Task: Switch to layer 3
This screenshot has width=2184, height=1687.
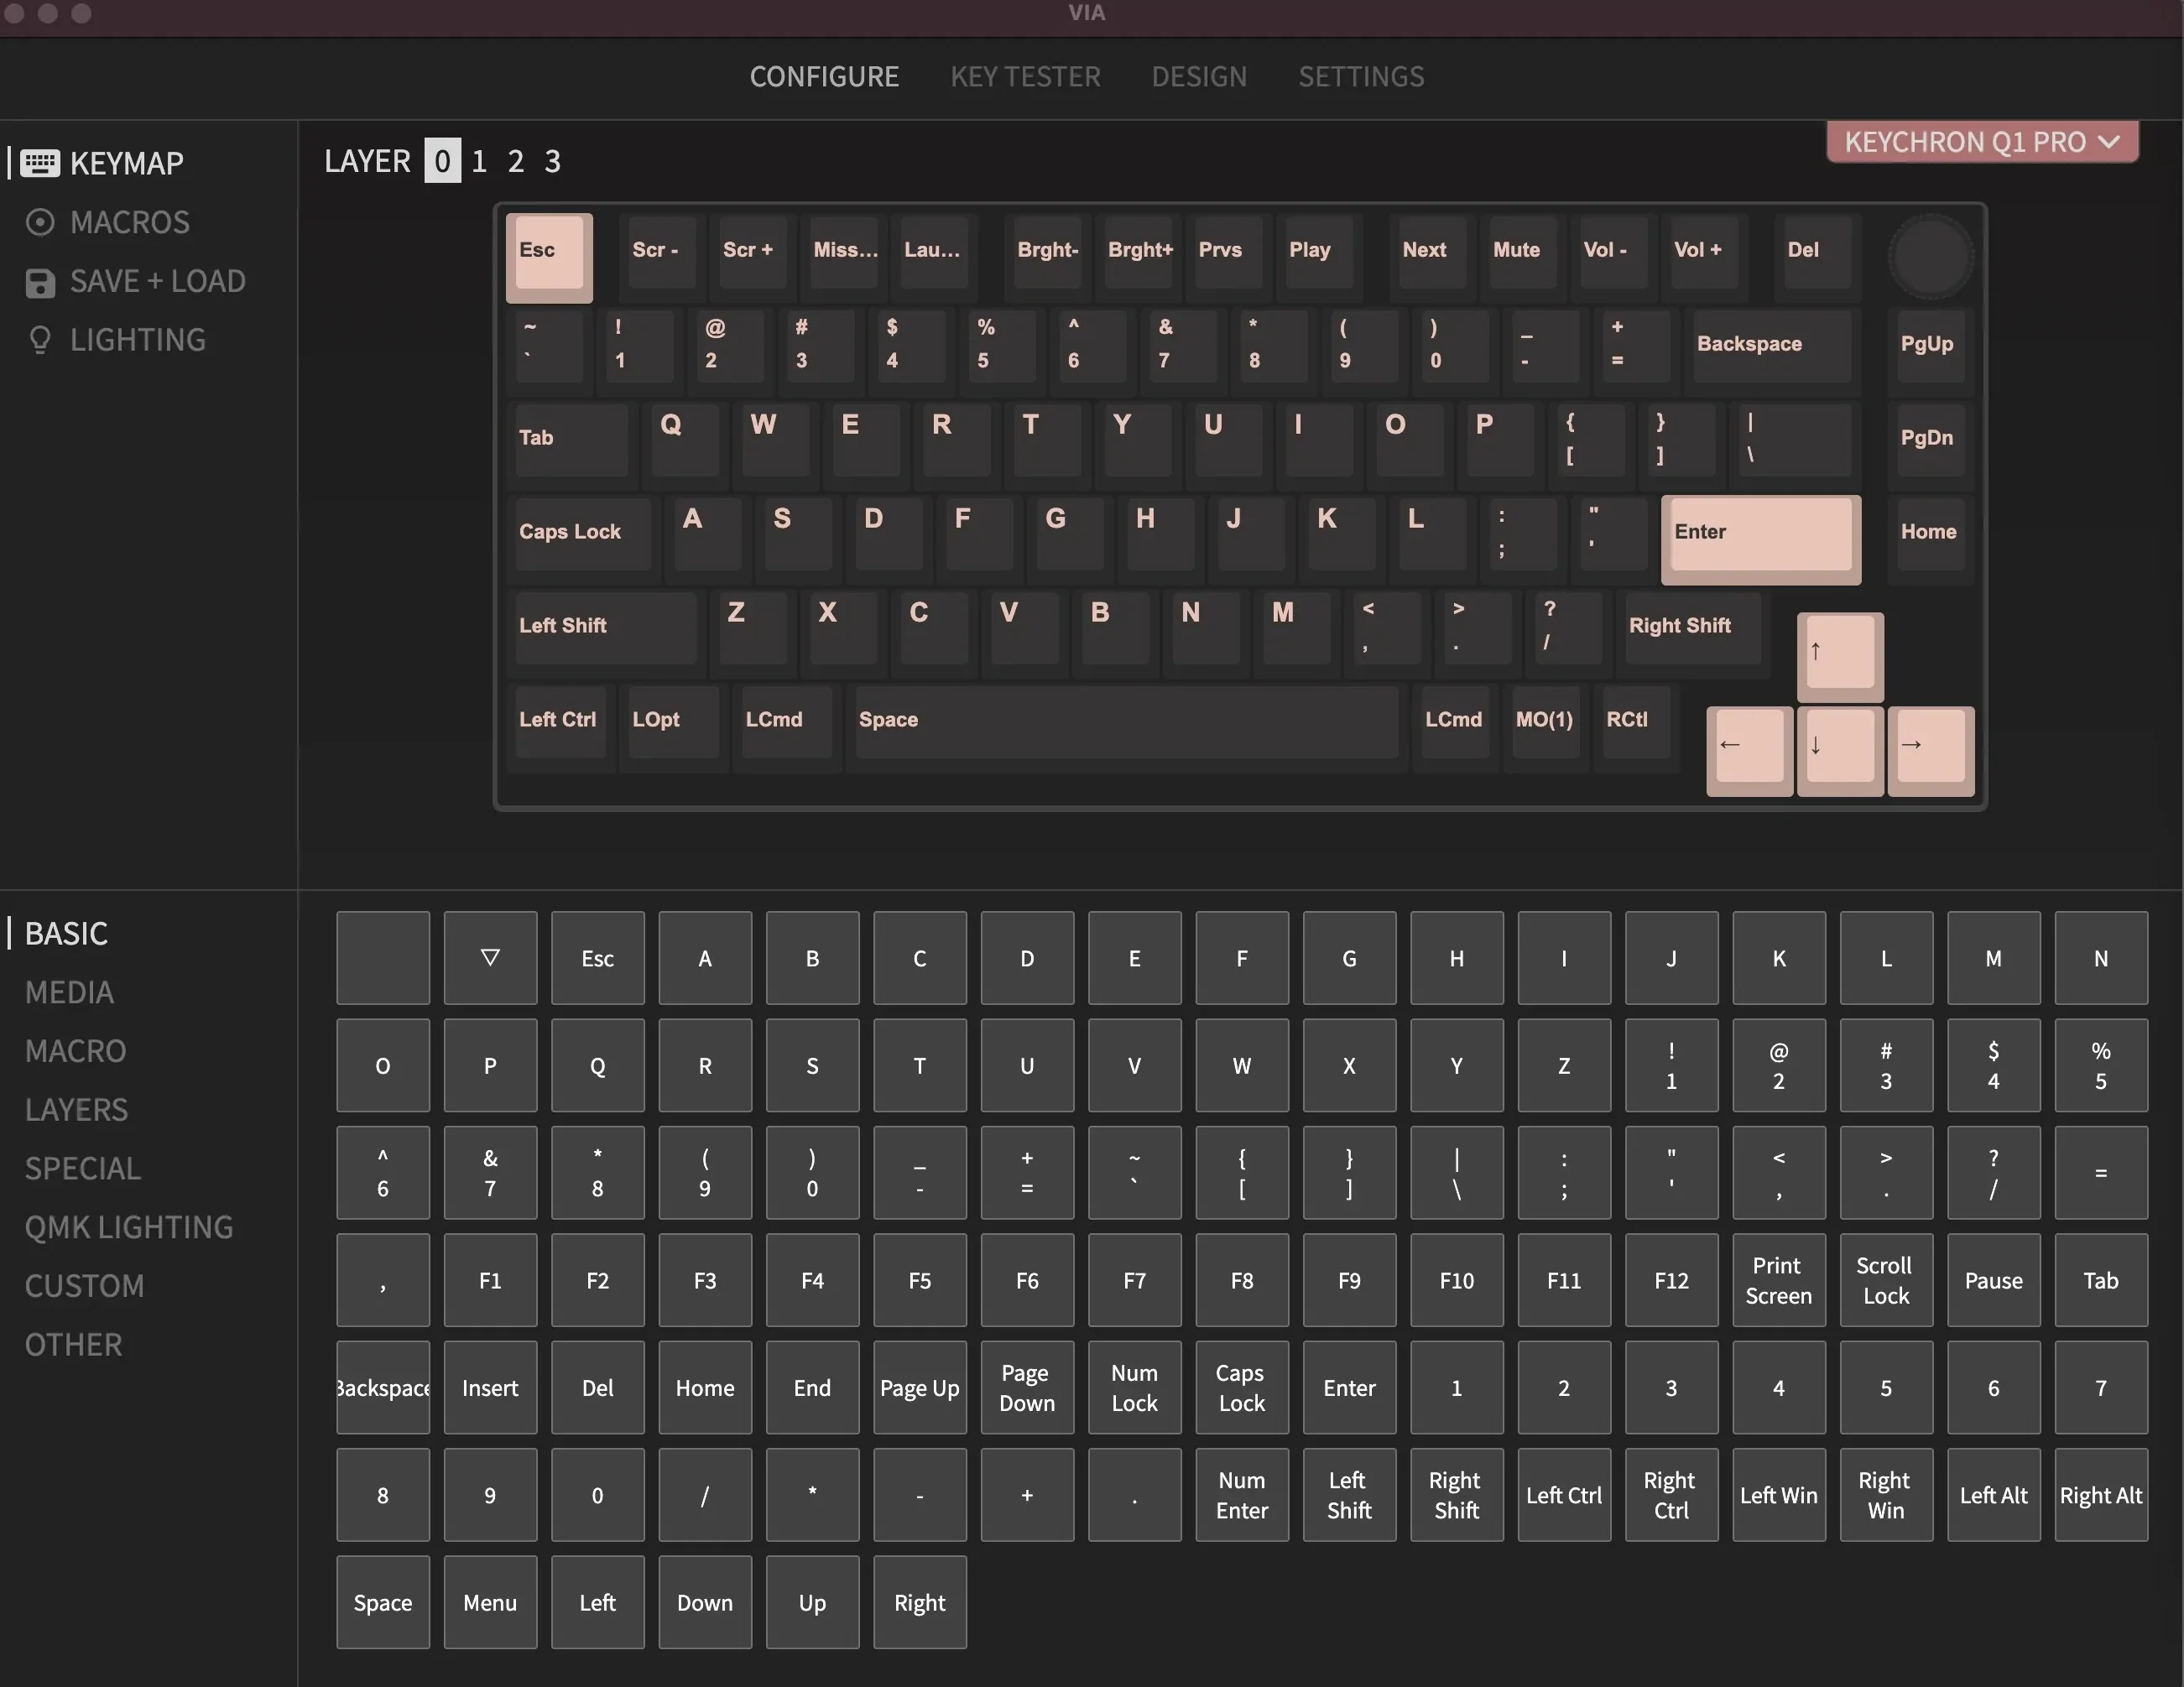Action: 553,161
